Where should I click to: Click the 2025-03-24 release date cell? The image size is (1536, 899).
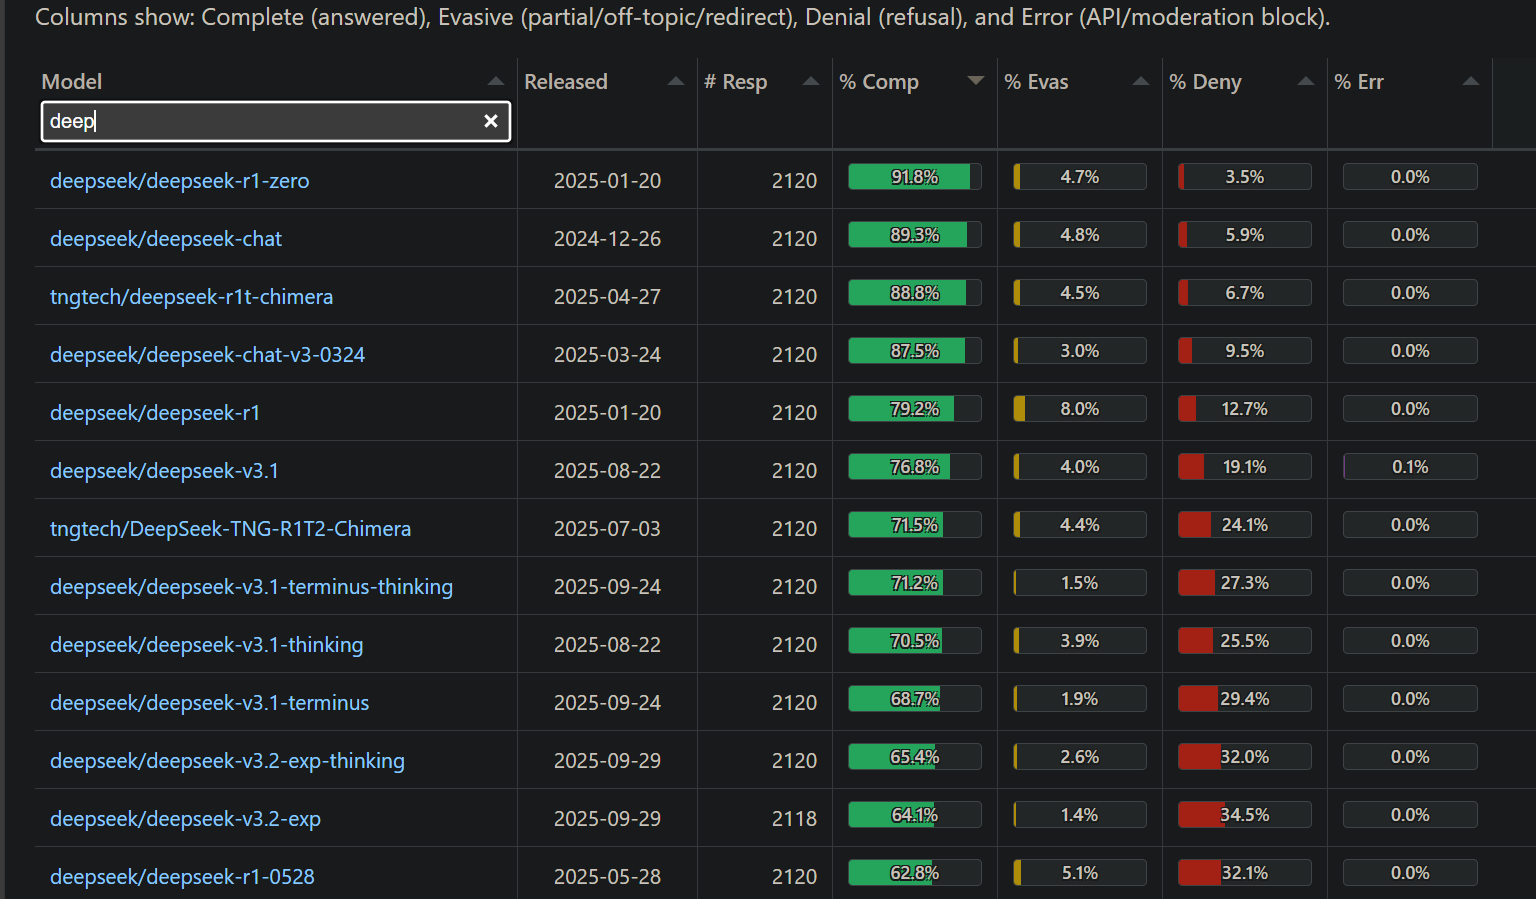click(608, 355)
